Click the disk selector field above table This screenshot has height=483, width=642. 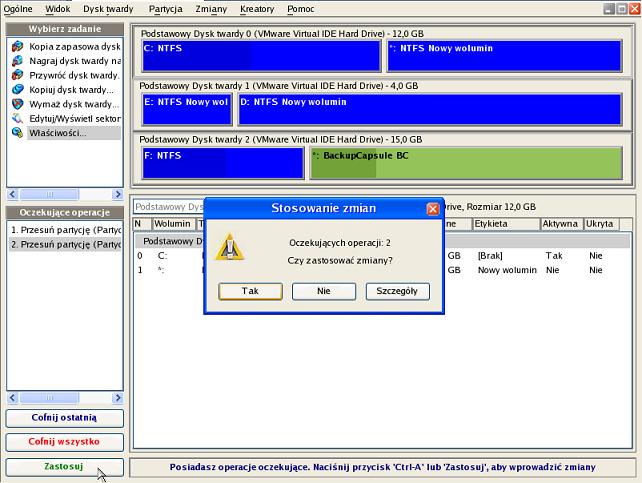pyautogui.click(x=169, y=207)
